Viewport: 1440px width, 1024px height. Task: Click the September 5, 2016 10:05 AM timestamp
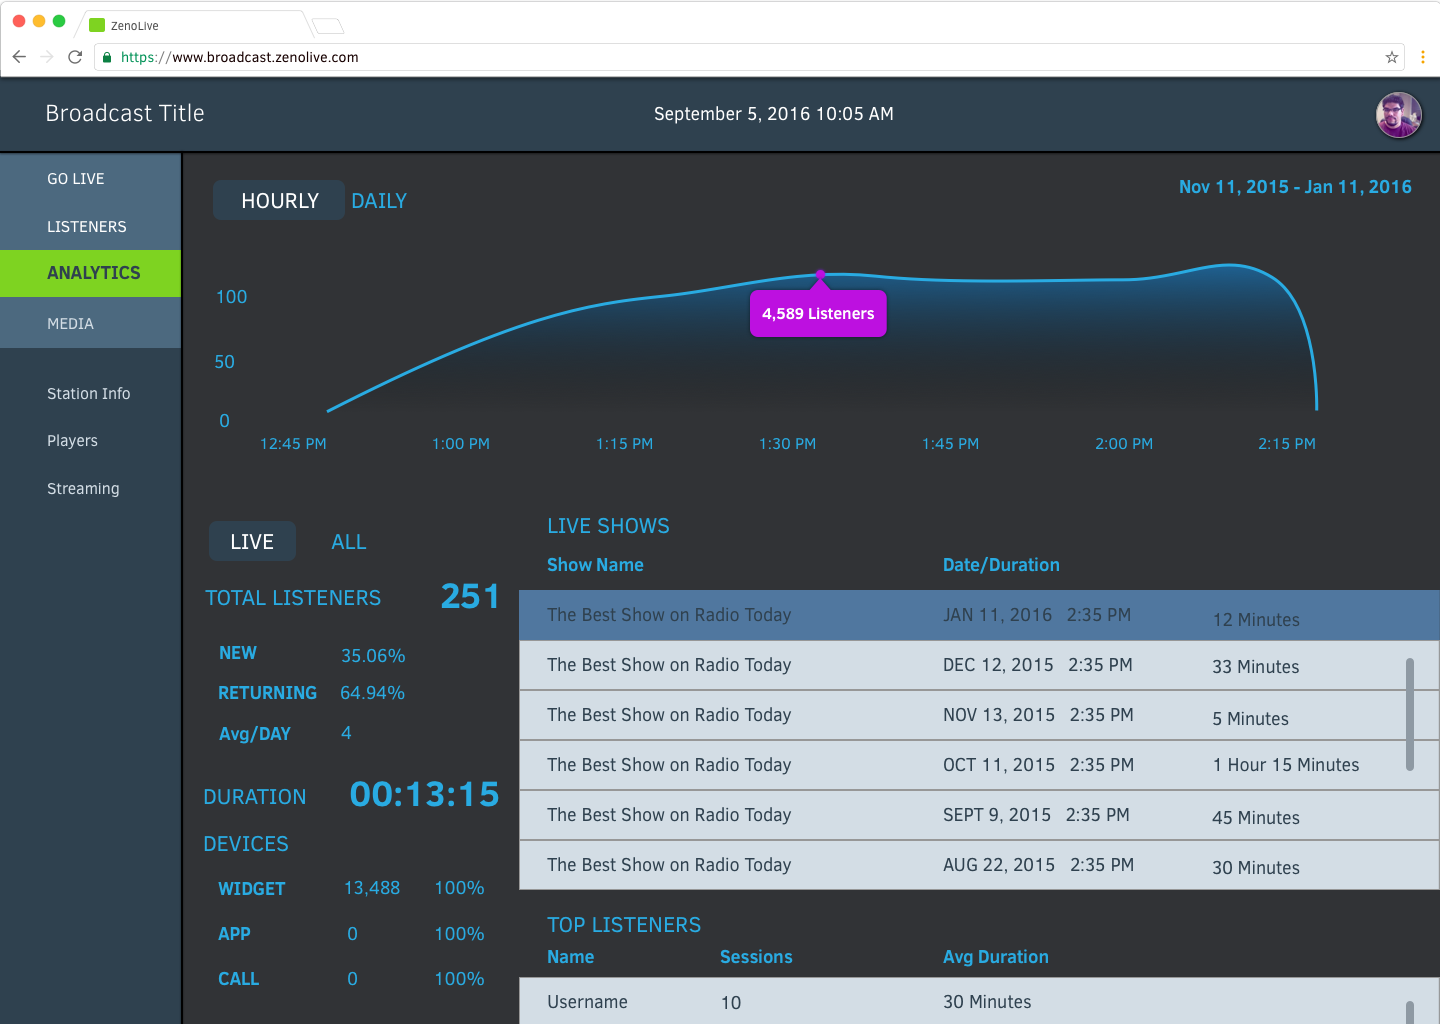coord(774,114)
